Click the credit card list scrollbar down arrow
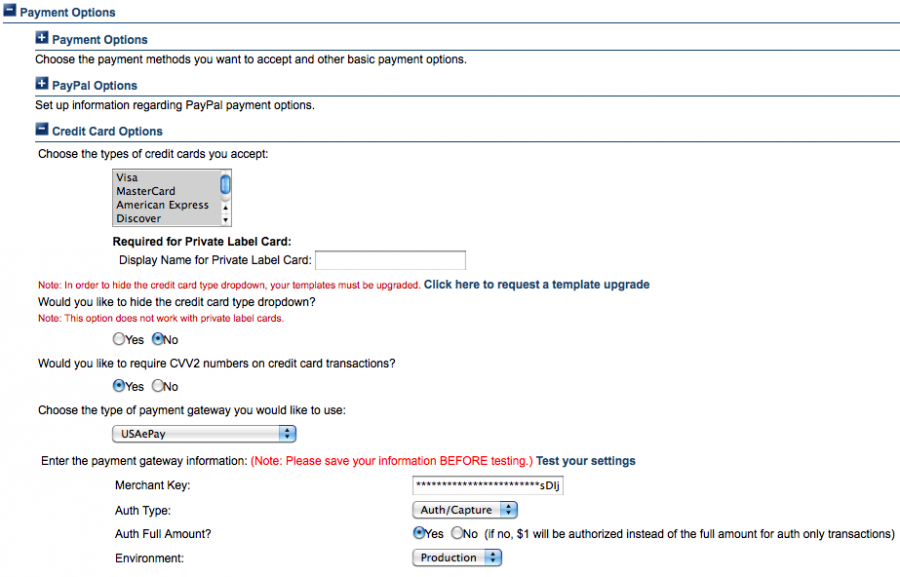Screen dimensions: 900x577 226,219
